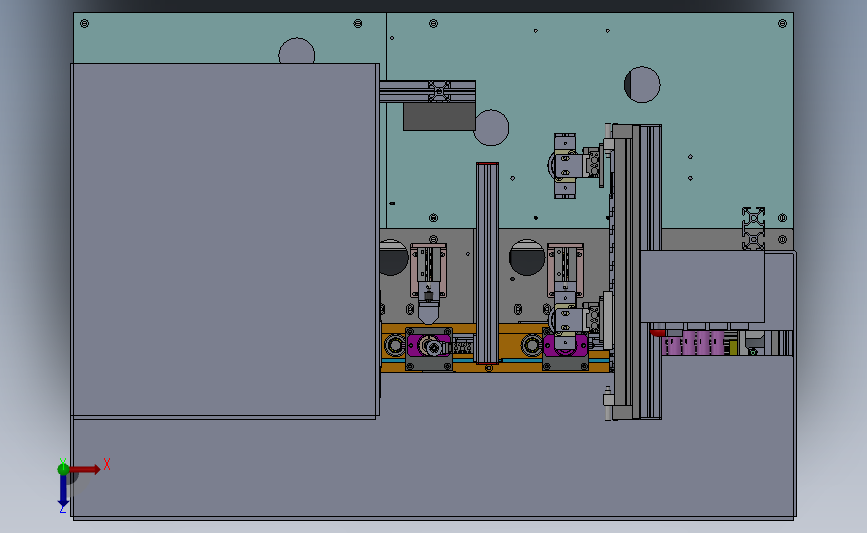Click the green Y axis origin ball

click(x=63, y=469)
